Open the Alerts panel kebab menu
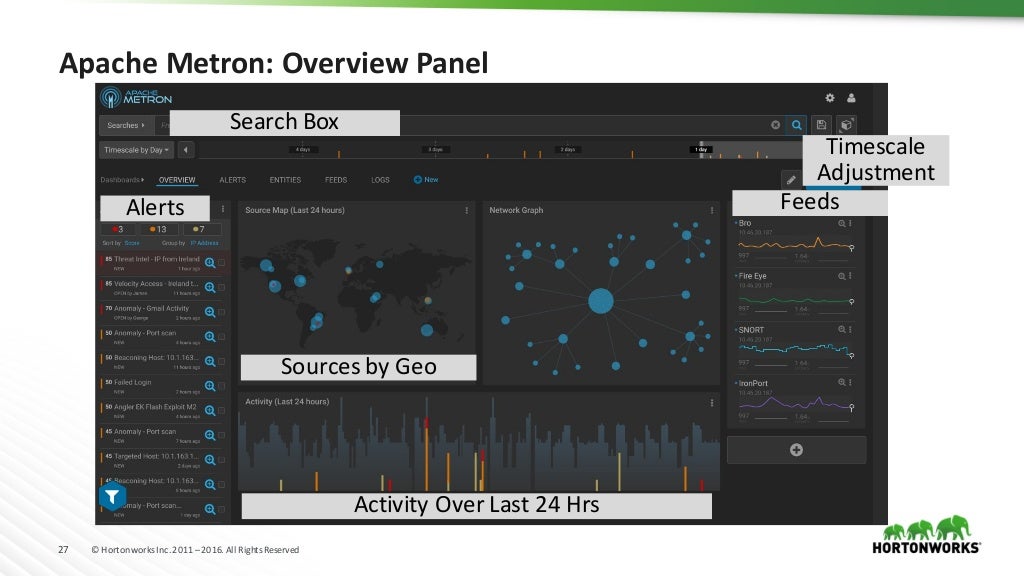Image resolution: width=1024 pixels, height=576 pixels. [223, 209]
